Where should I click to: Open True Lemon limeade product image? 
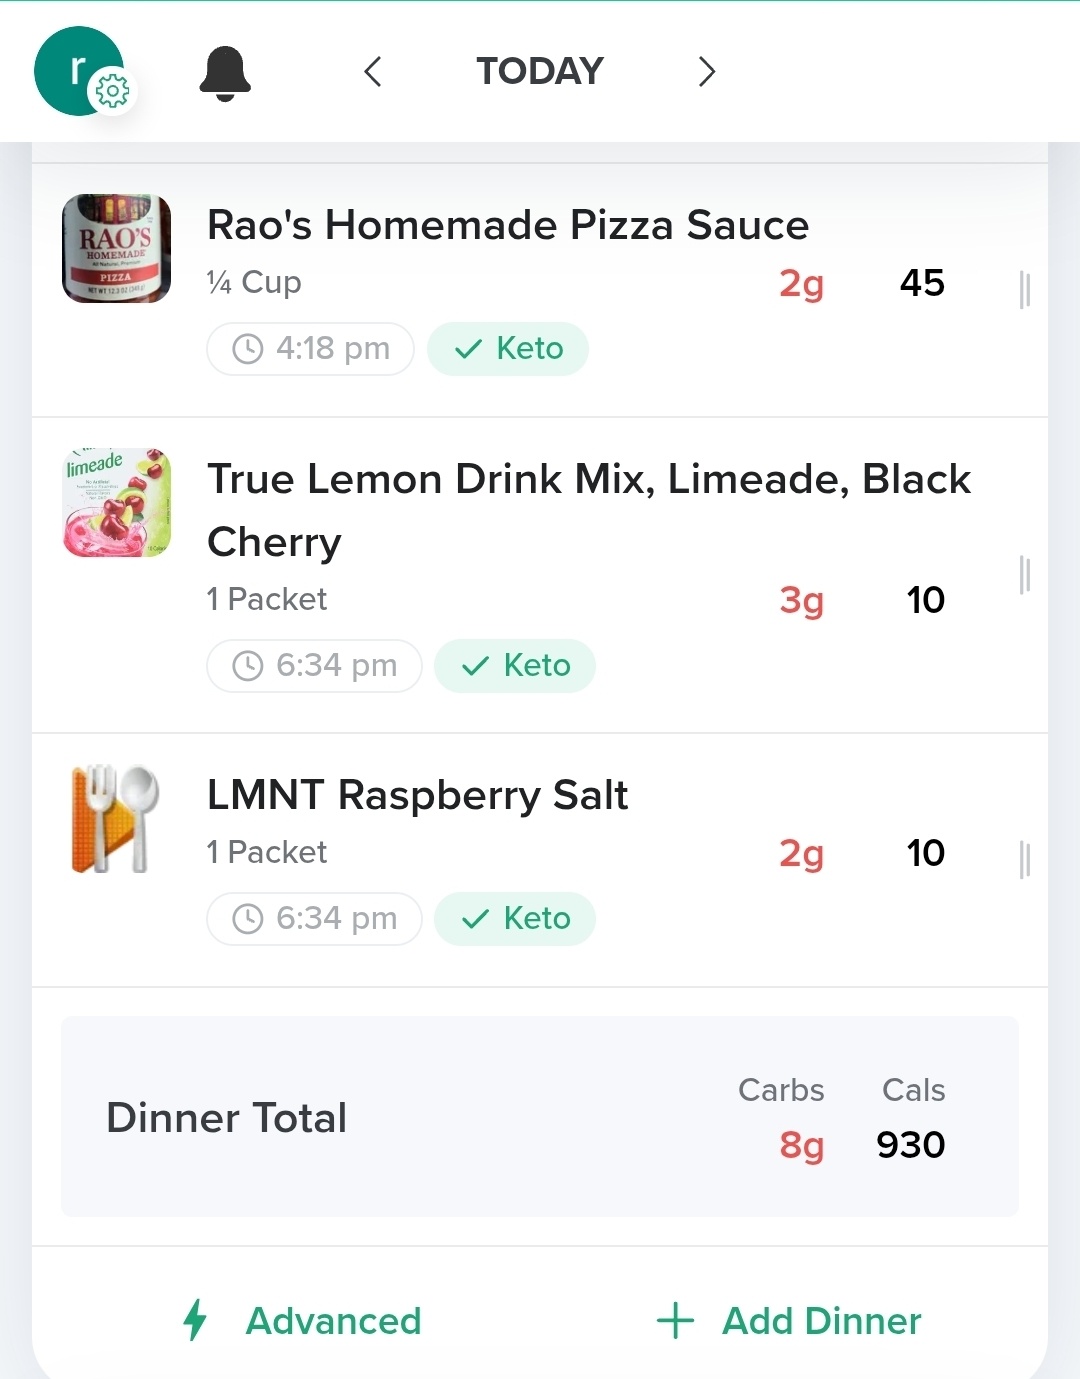[117, 502]
